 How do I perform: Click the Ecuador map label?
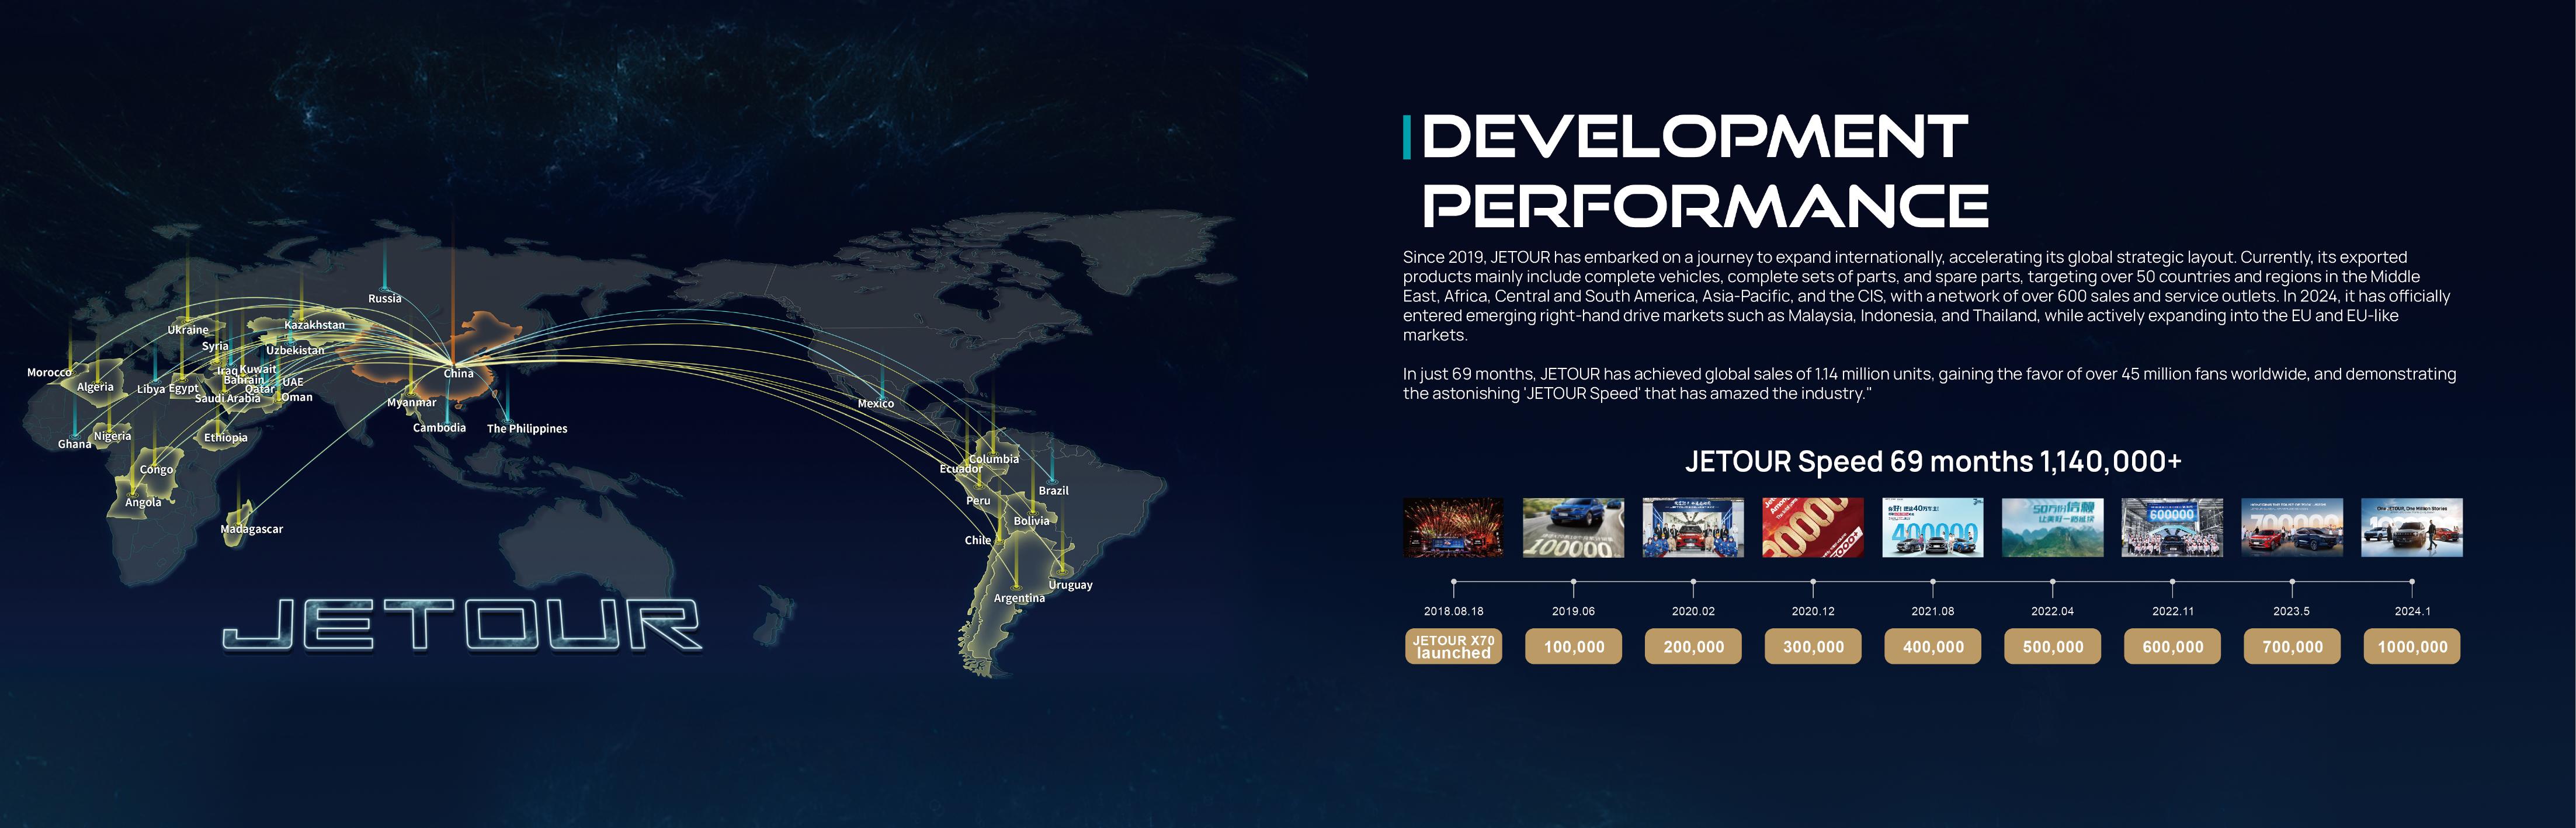(x=961, y=468)
